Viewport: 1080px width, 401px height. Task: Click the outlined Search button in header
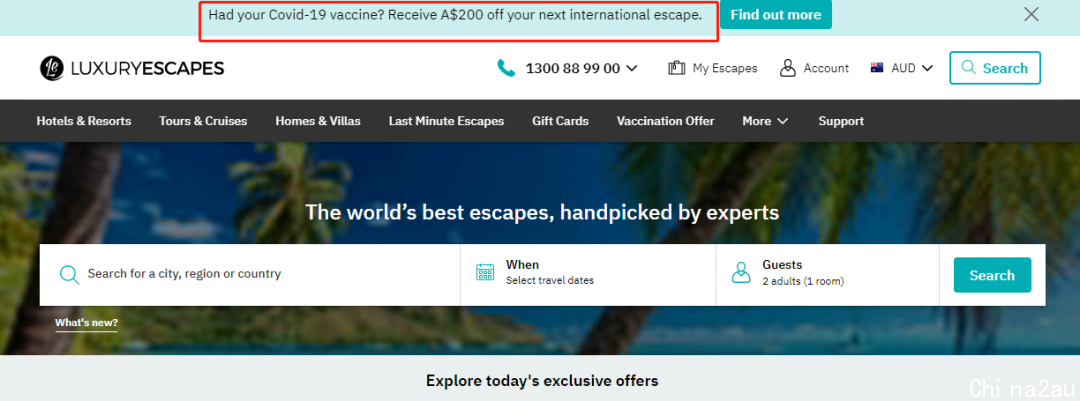995,68
